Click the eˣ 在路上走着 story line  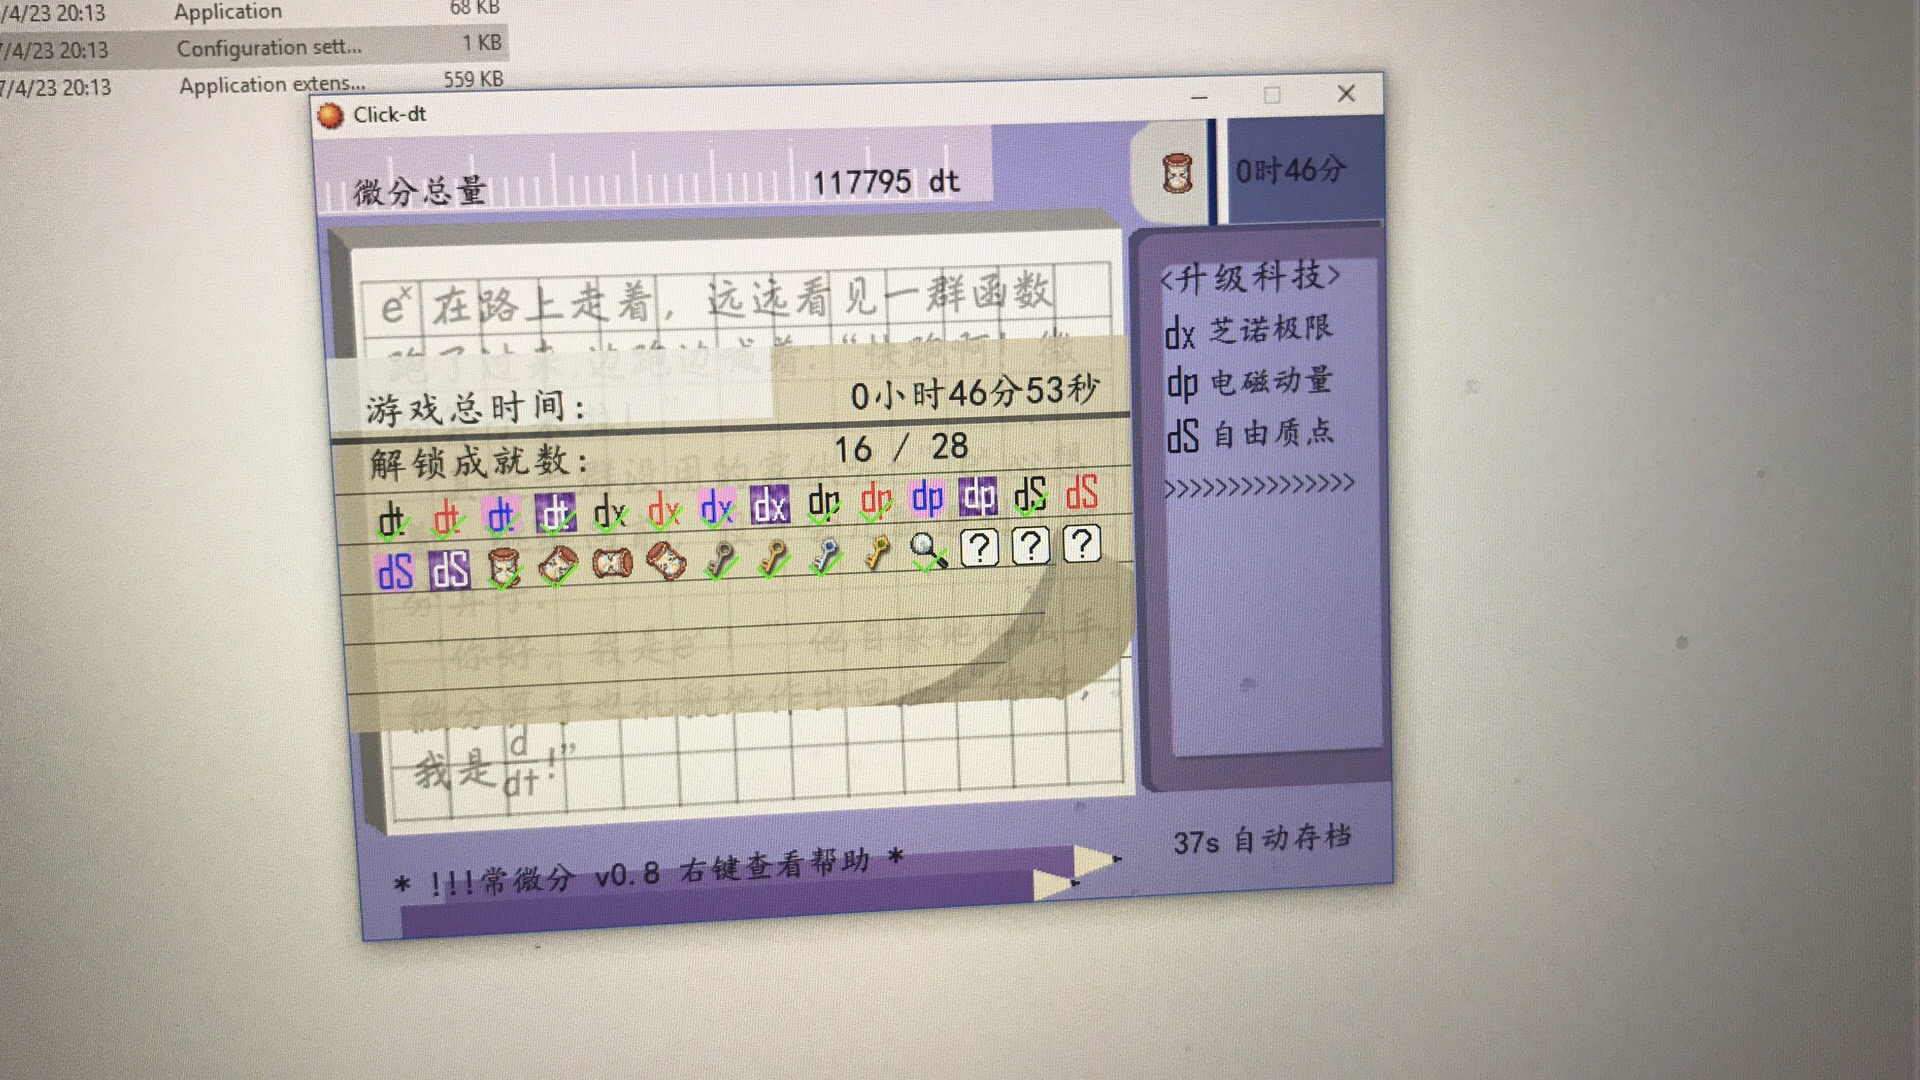pos(716,298)
